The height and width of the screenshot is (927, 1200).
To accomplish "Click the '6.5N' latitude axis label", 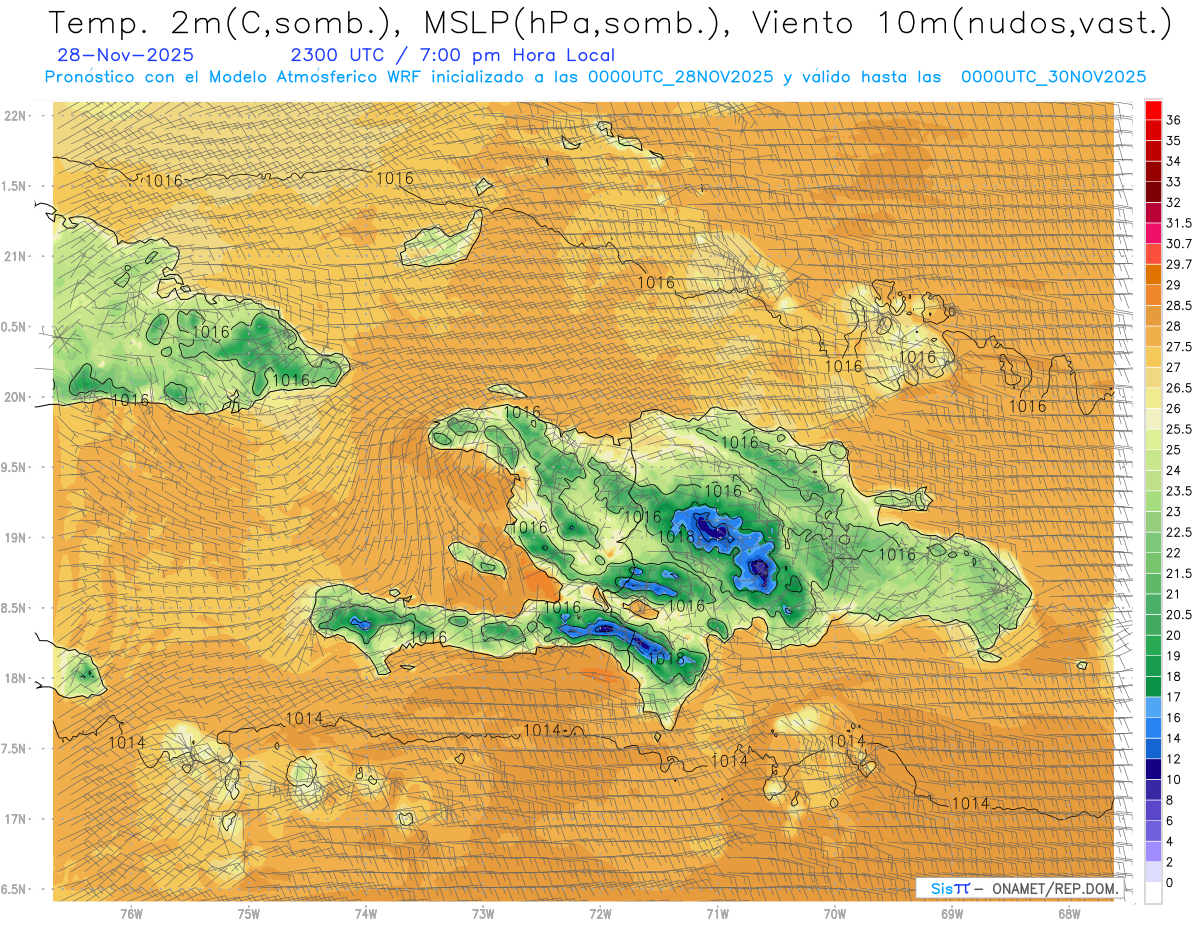I will pyautogui.click(x=15, y=890).
